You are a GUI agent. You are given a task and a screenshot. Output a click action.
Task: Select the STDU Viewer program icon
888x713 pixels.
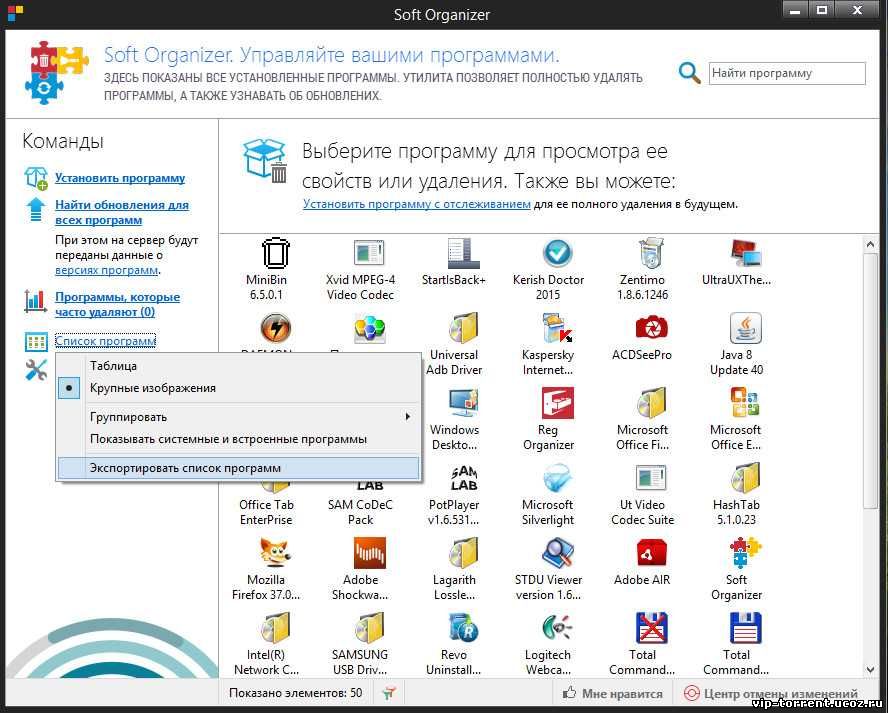[x=557, y=553]
